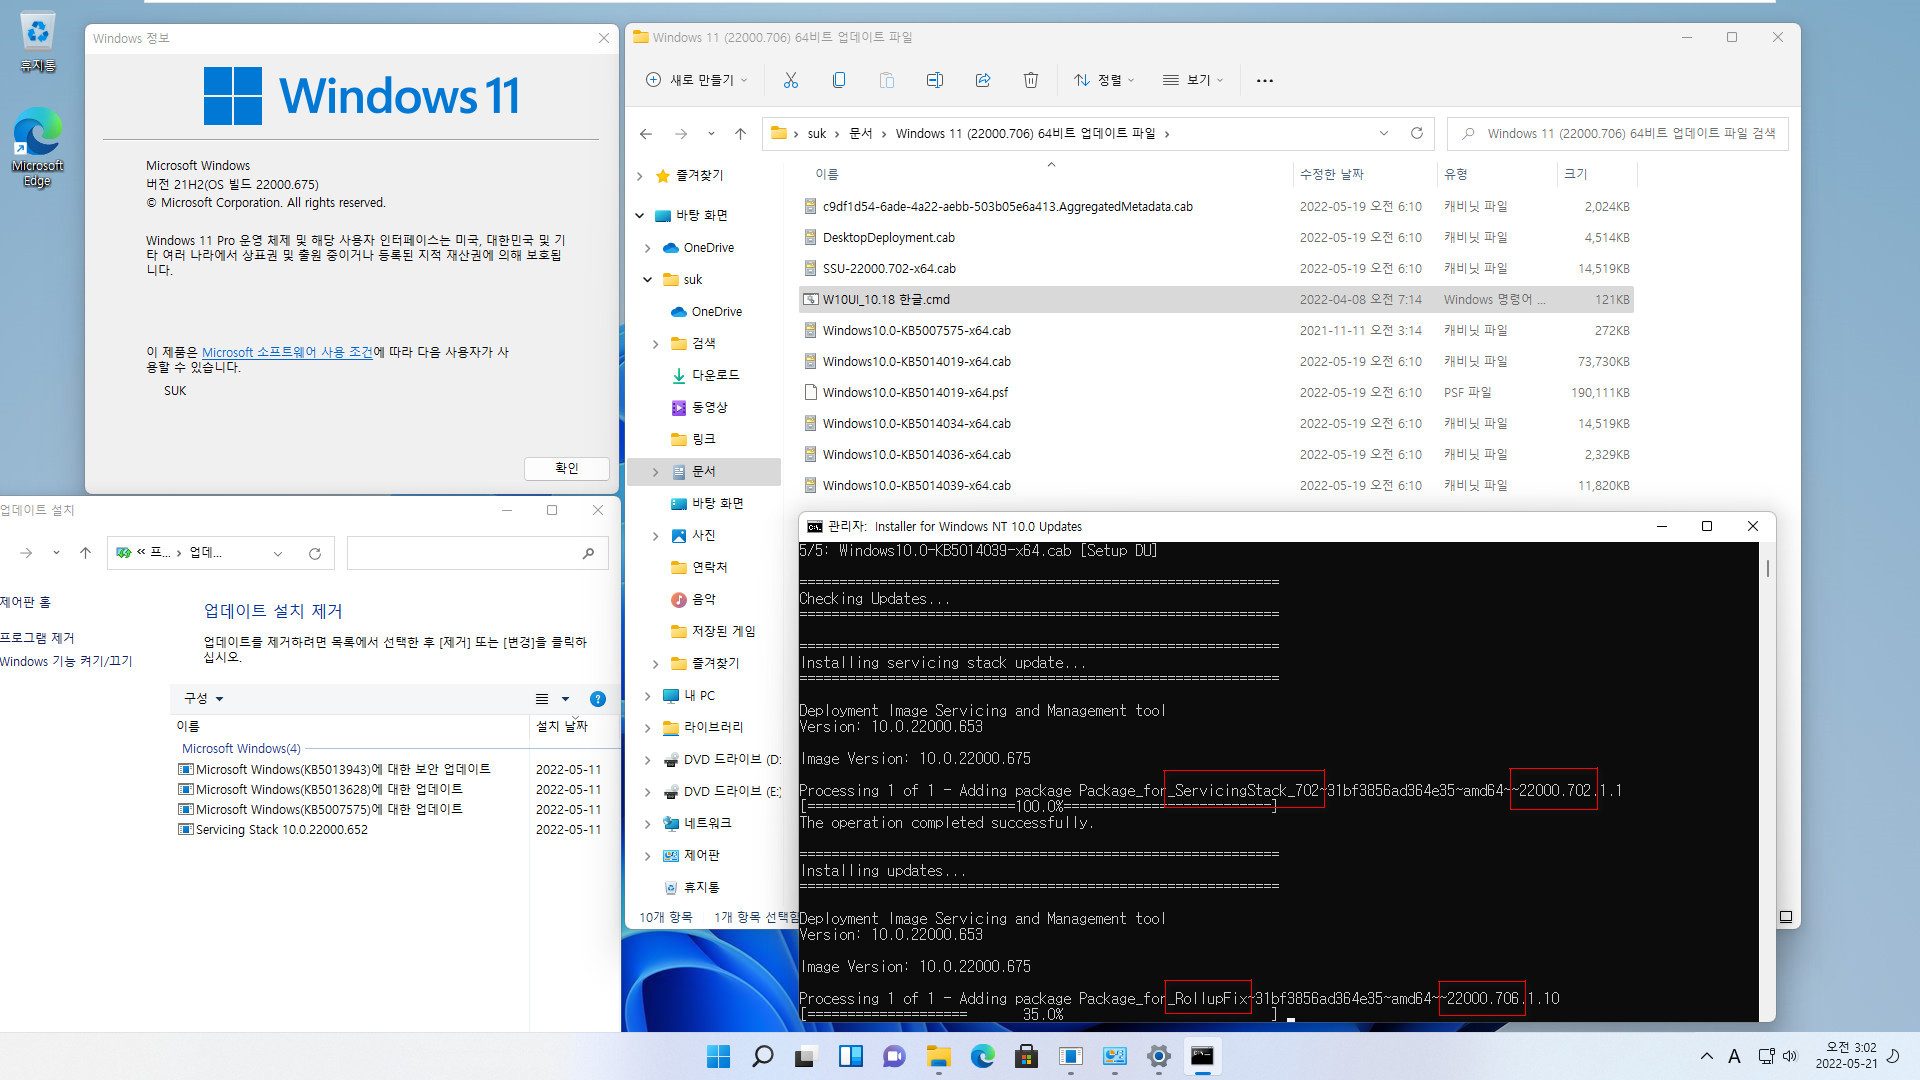The image size is (1920, 1080).
Task: Select Windows10.0-KB5014039-x64.cab file
Action: coord(1216,486)
